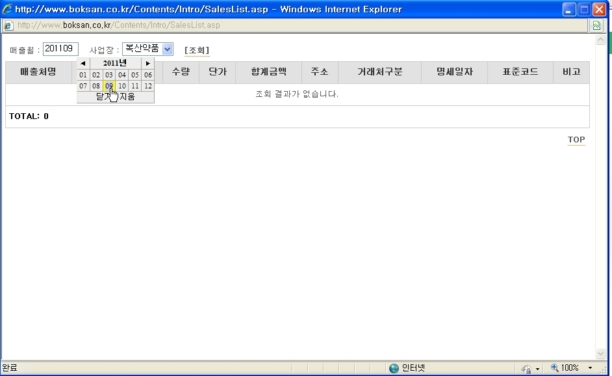The width and height of the screenshot is (612, 376).
Task: Click Internet Explorer logo in title bar
Action: tap(7, 9)
